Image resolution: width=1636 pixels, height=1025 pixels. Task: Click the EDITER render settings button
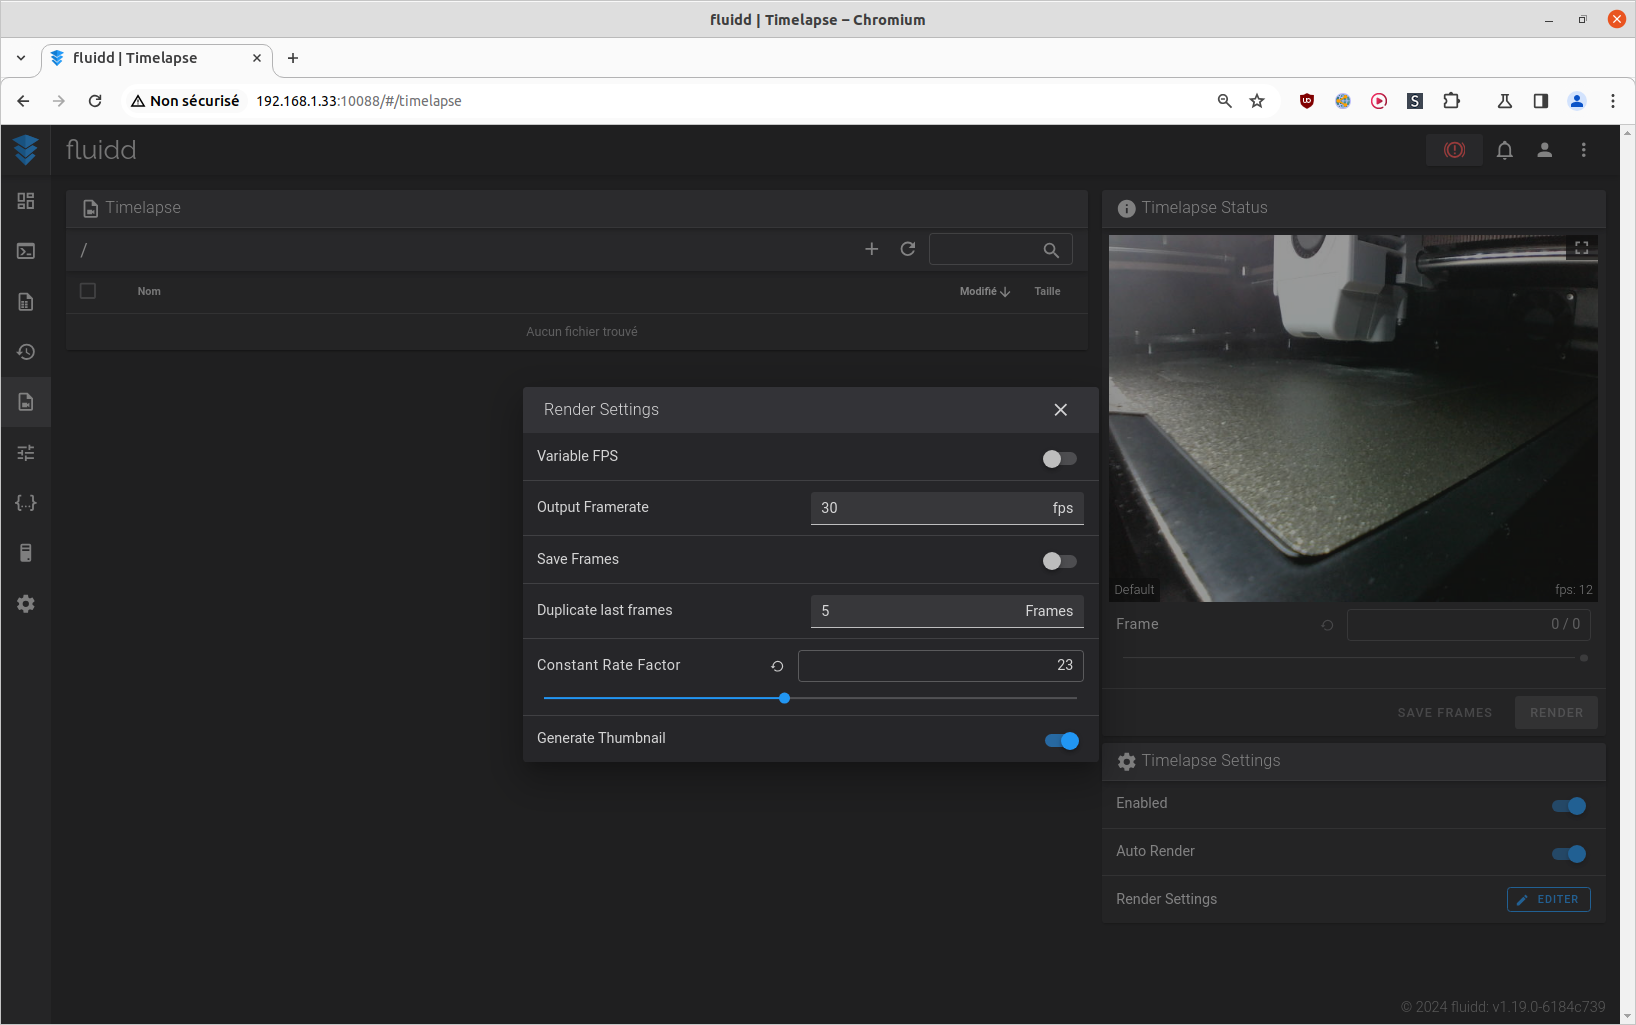pos(1548,899)
